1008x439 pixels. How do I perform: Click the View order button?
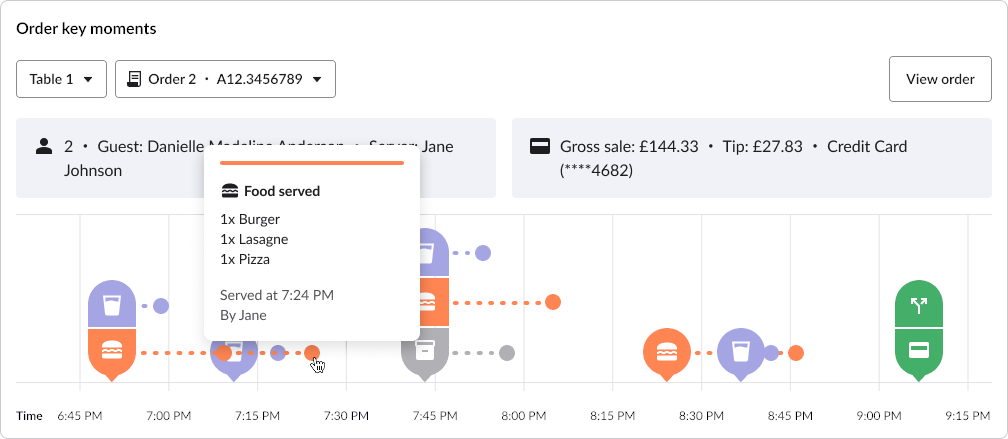point(939,79)
